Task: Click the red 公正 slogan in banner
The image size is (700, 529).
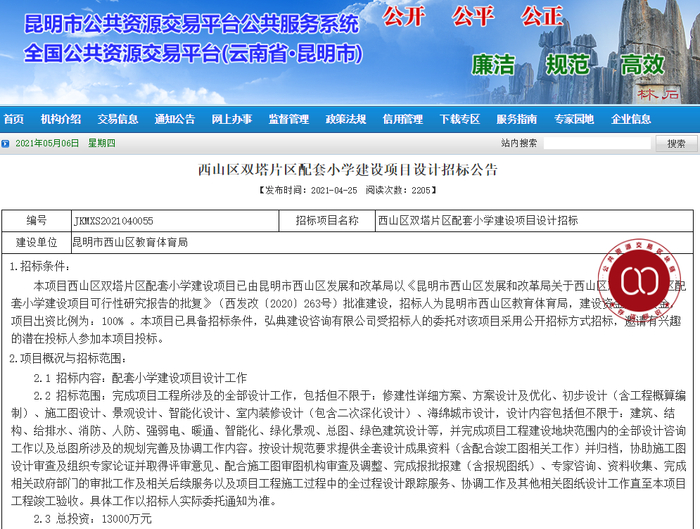Action: (541, 17)
